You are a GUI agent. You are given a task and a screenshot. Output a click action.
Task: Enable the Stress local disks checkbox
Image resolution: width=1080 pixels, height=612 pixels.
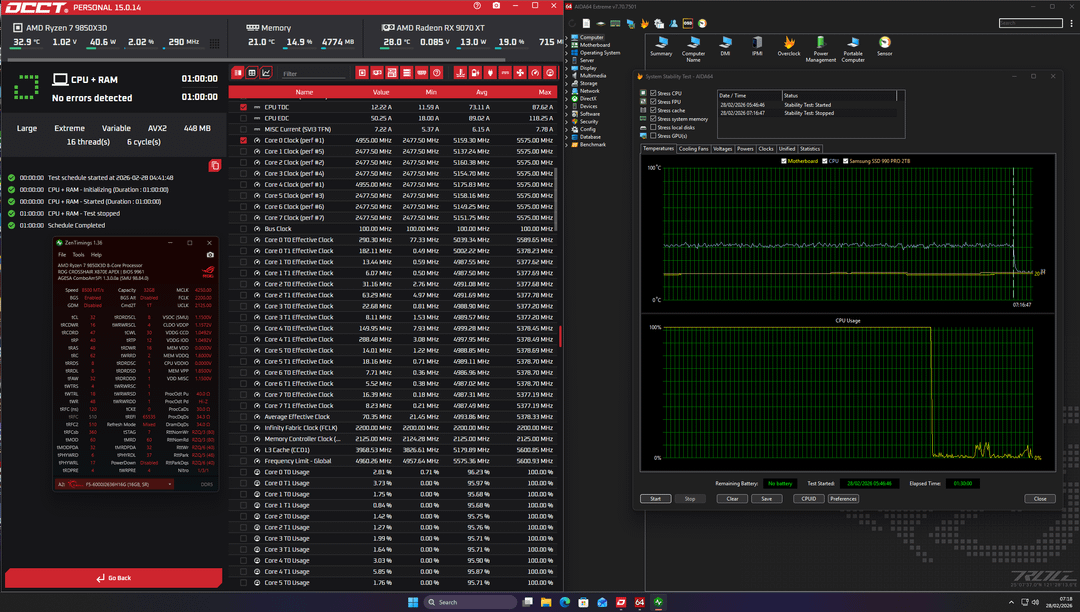click(x=653, y=127)
